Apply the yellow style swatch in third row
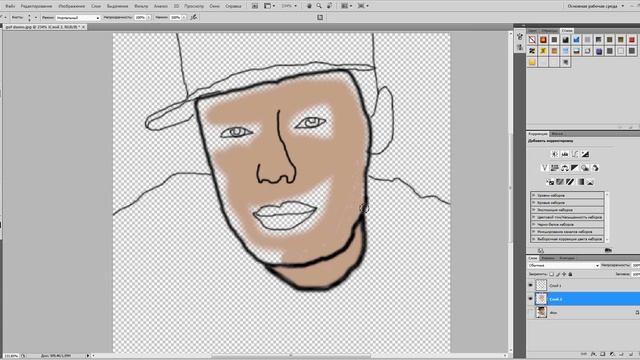Image resolution: width=640 pixels, height=360 pixels. 532,62
